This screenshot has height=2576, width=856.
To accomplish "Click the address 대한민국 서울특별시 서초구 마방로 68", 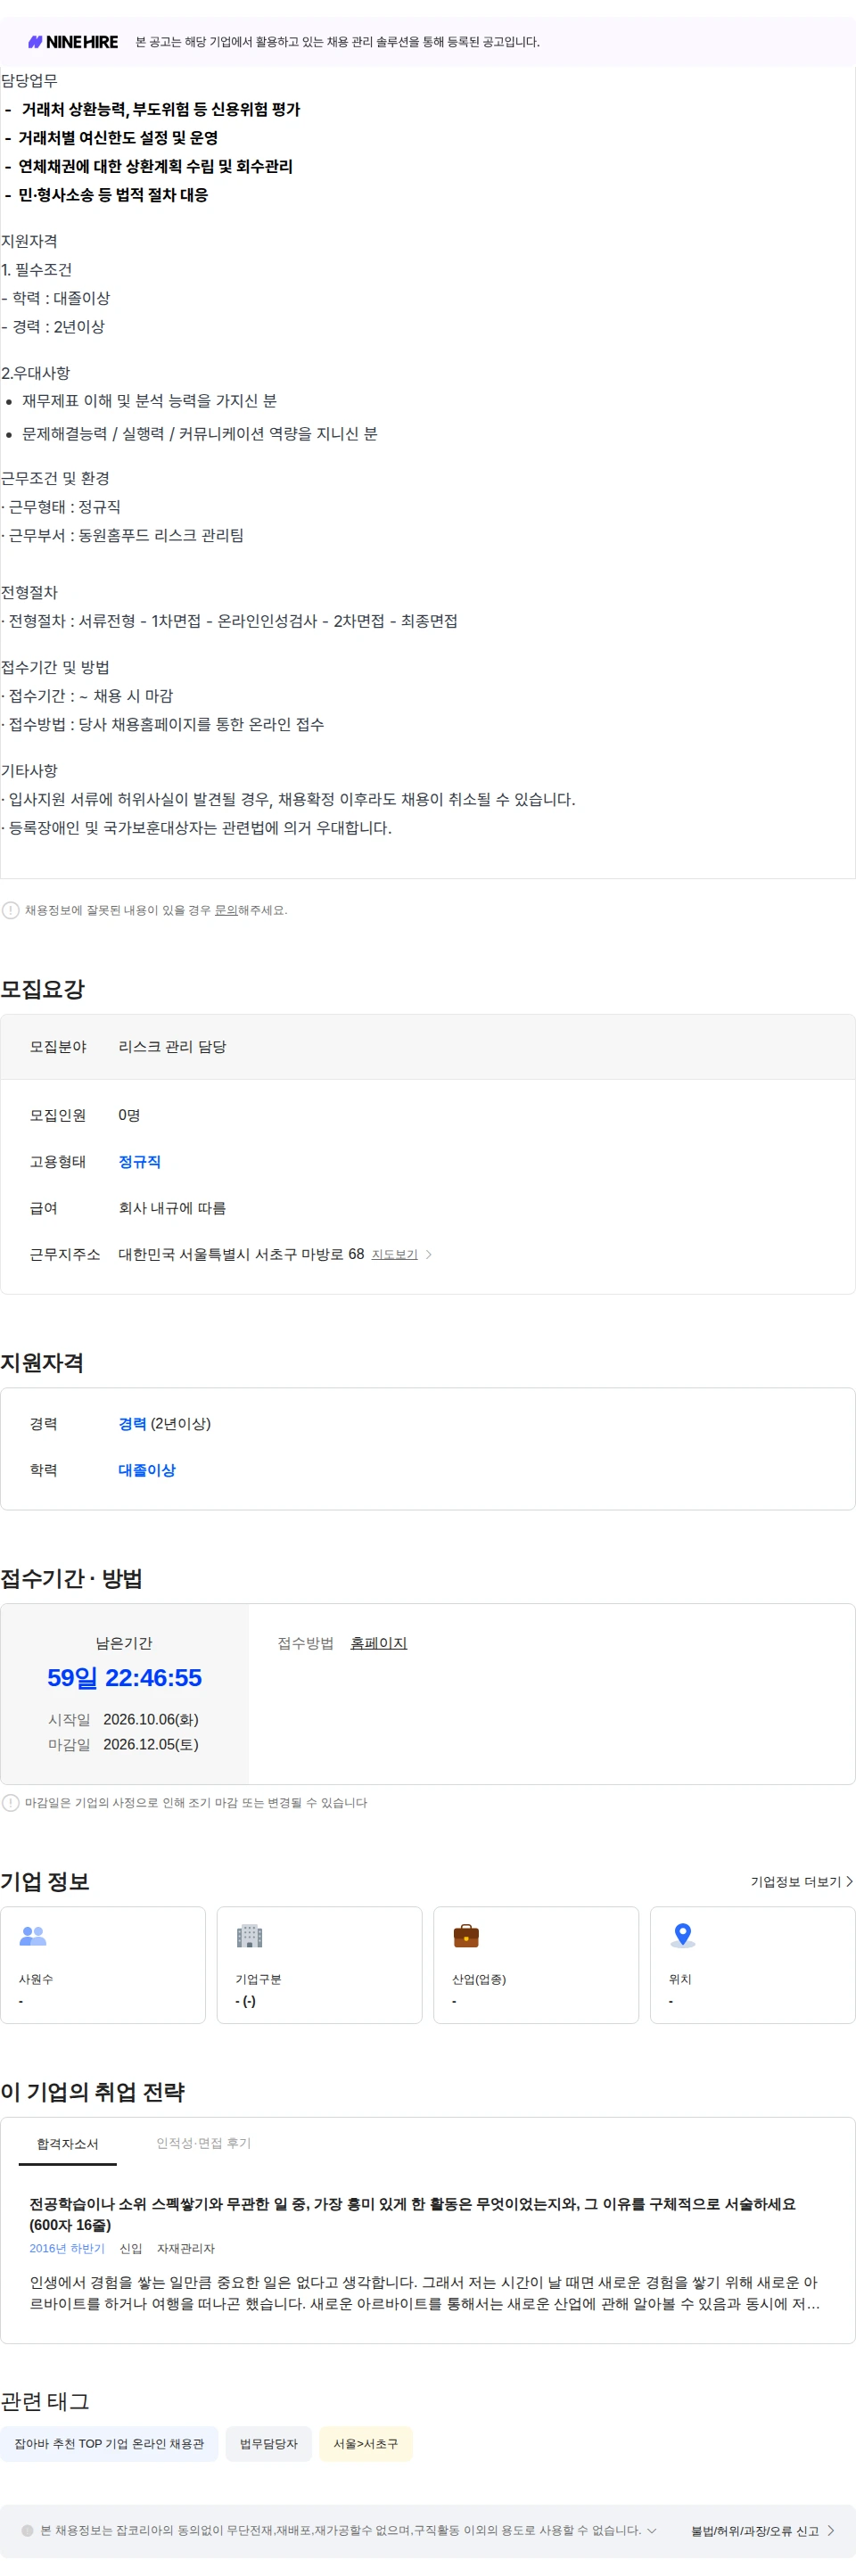I will pos(241,1254).
